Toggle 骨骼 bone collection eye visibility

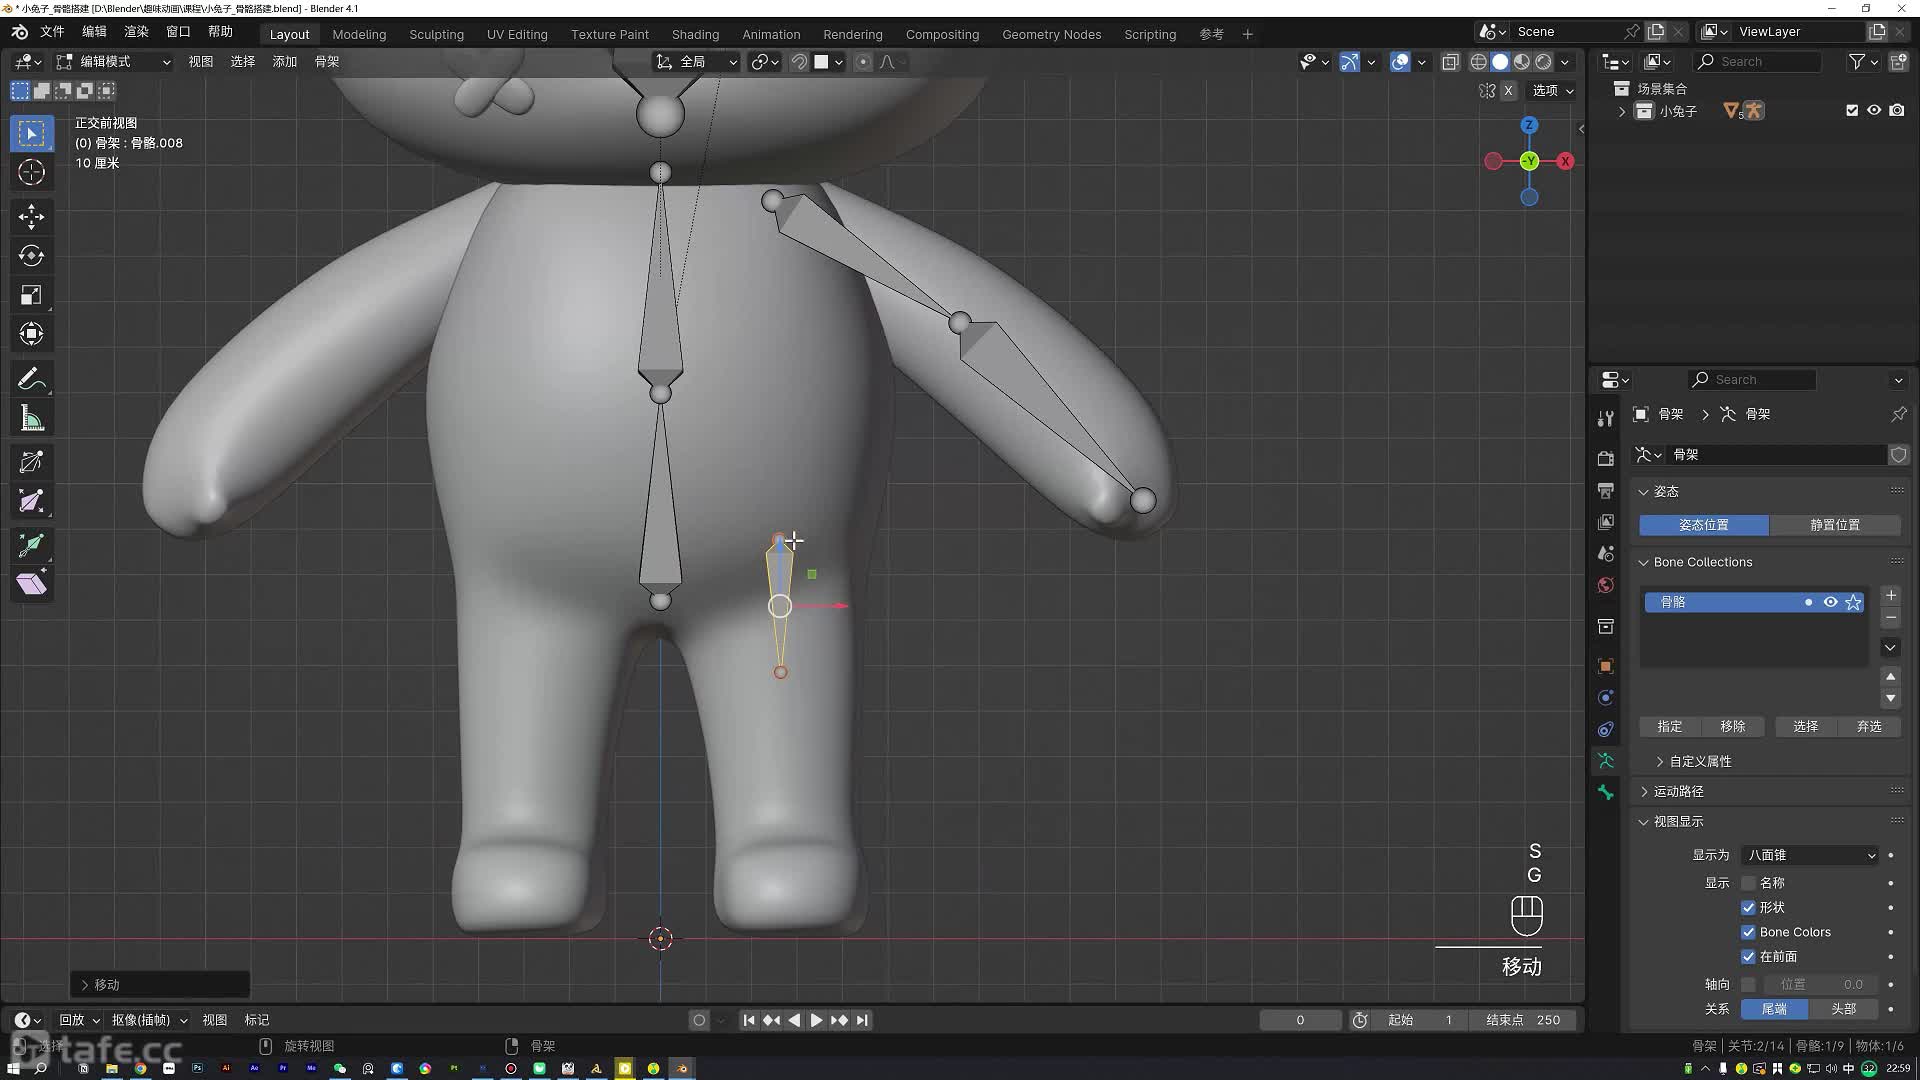point(1830,602)
